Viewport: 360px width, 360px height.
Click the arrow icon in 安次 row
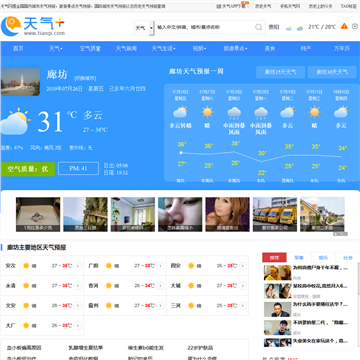click(x=78, y=266)
